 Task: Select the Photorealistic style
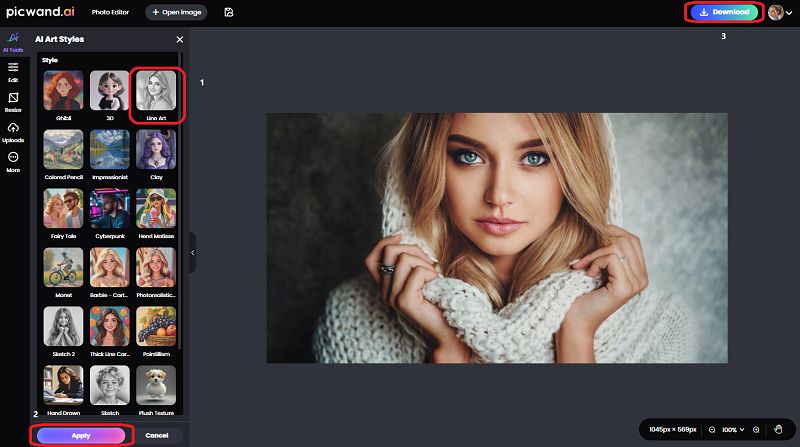pos(156,272)
